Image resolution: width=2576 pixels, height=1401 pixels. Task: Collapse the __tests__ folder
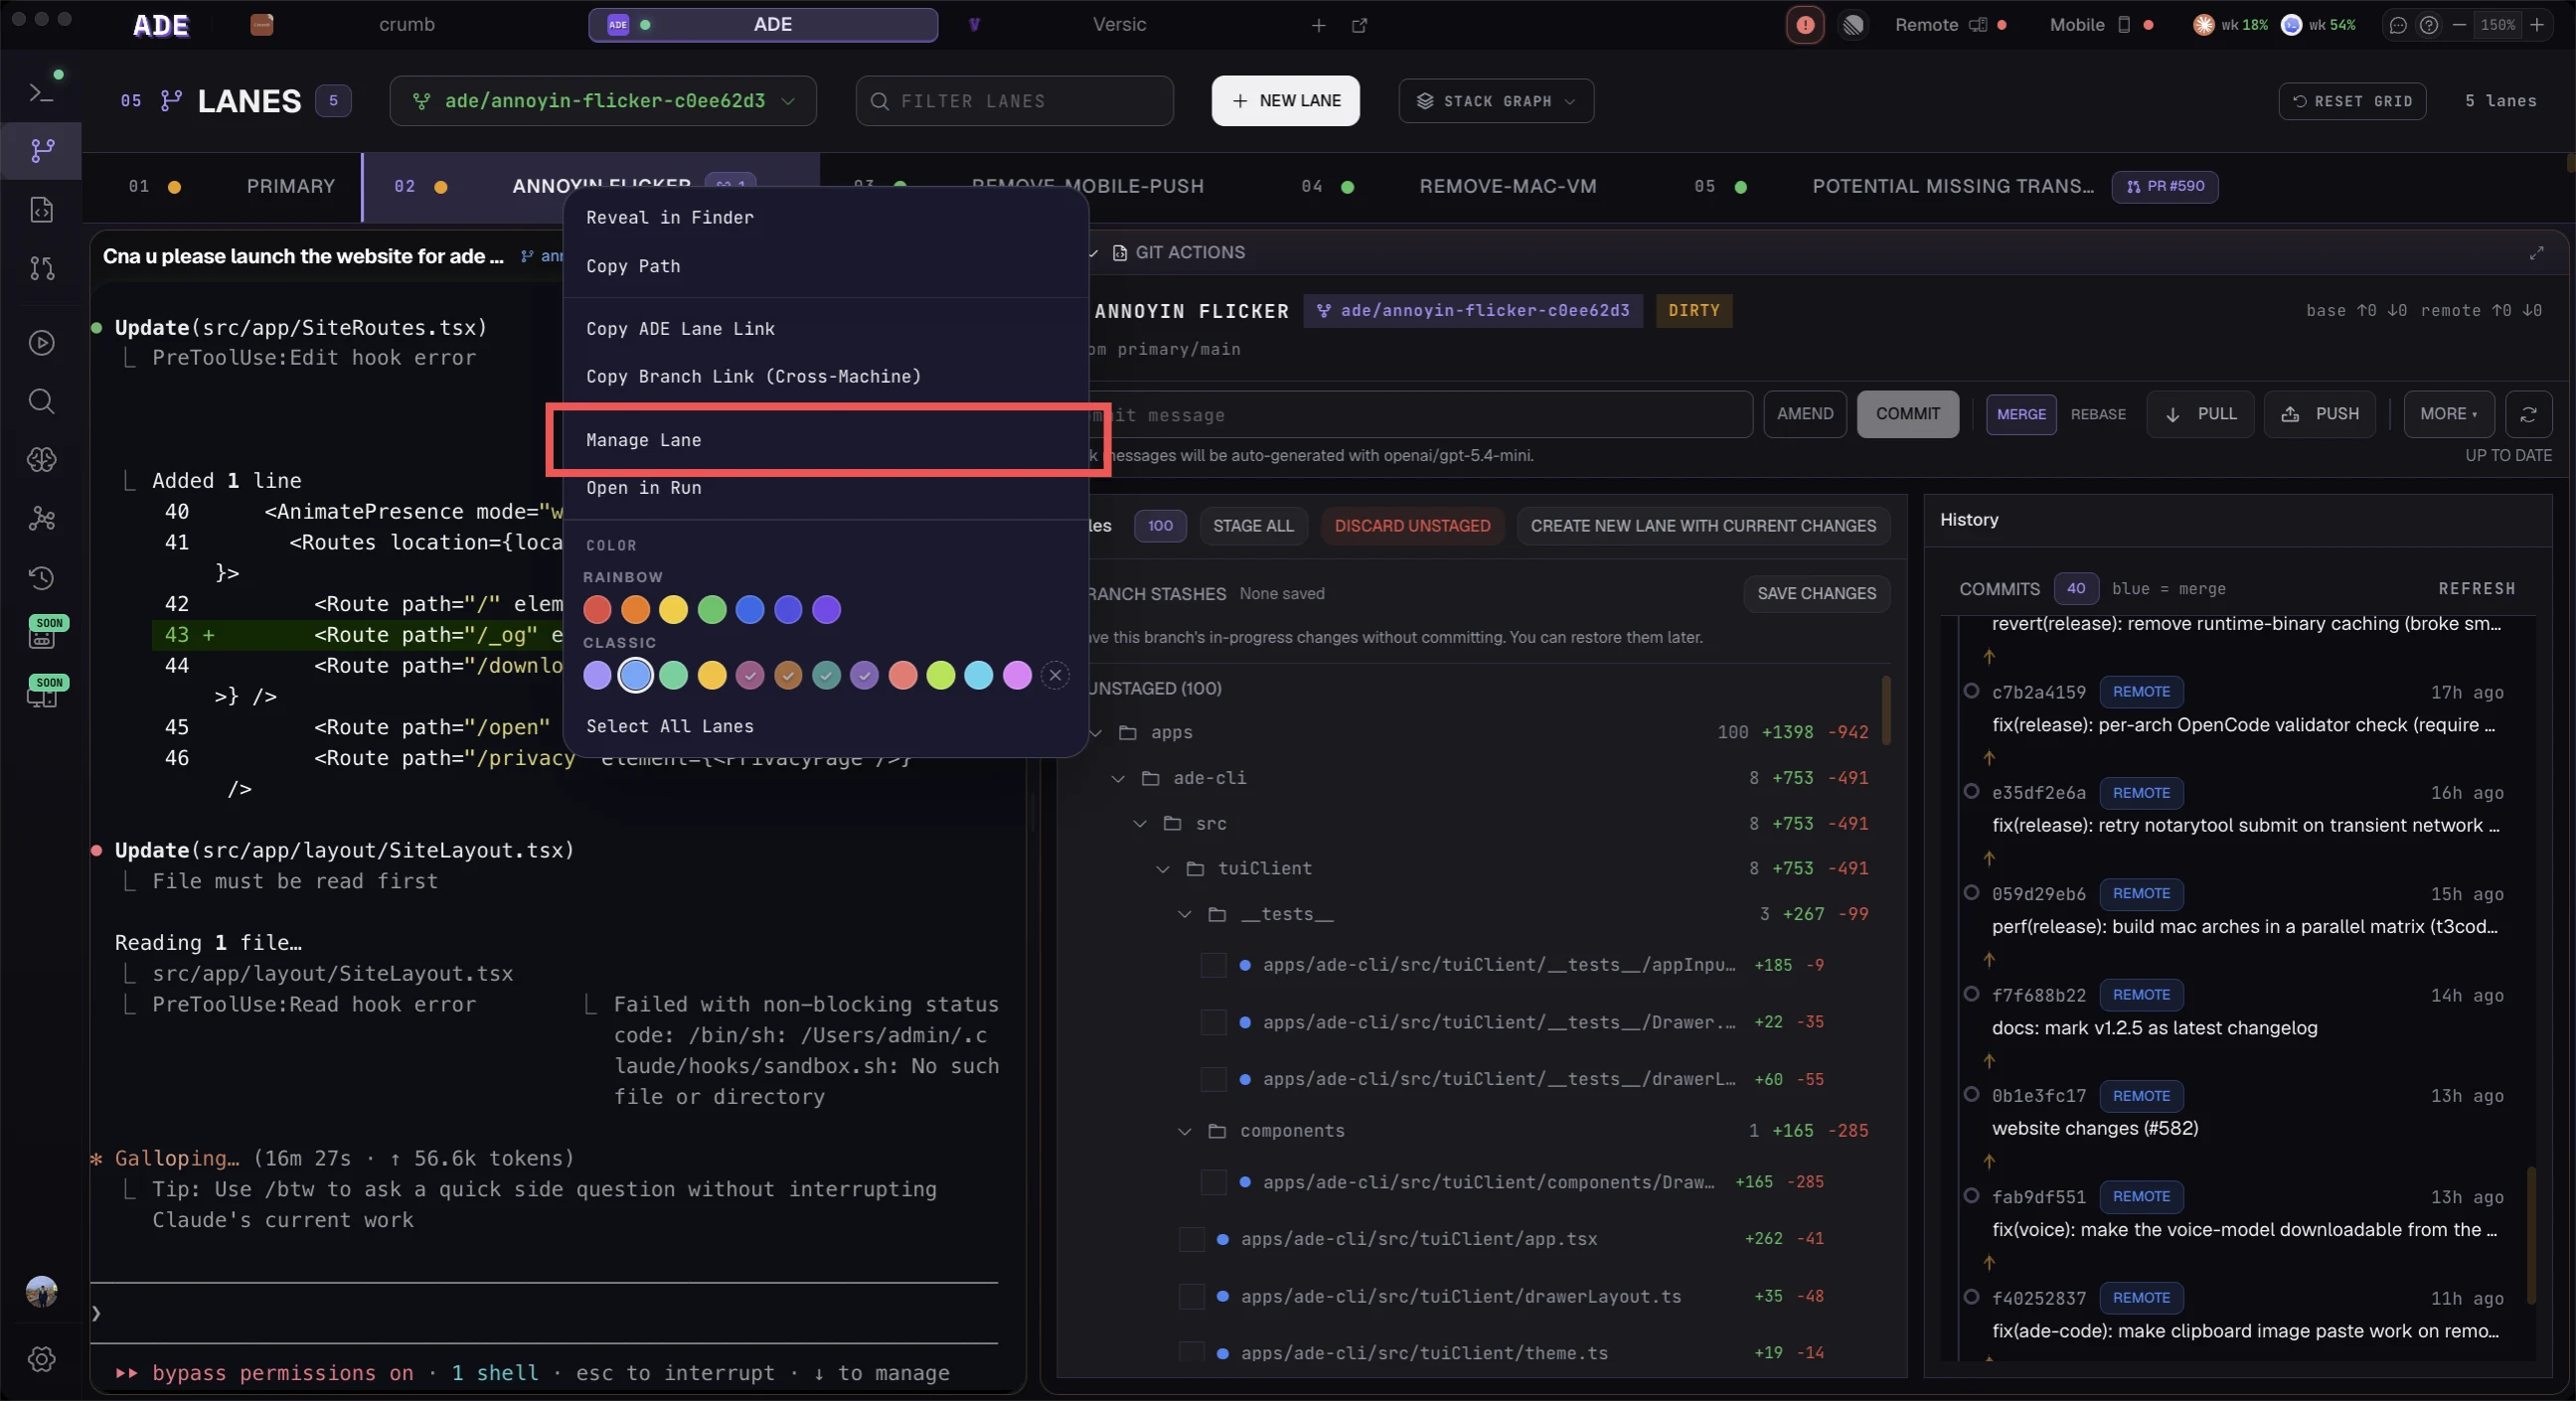(1184, 914)
